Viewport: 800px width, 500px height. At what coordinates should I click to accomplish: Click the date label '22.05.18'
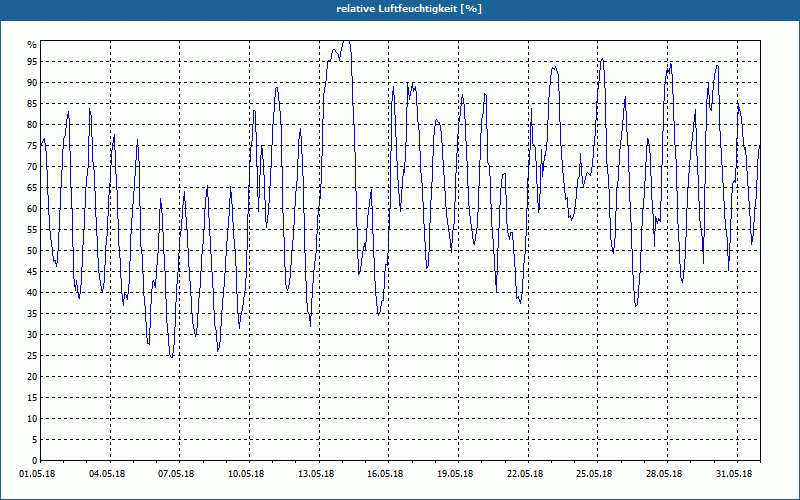pos(526,474)
